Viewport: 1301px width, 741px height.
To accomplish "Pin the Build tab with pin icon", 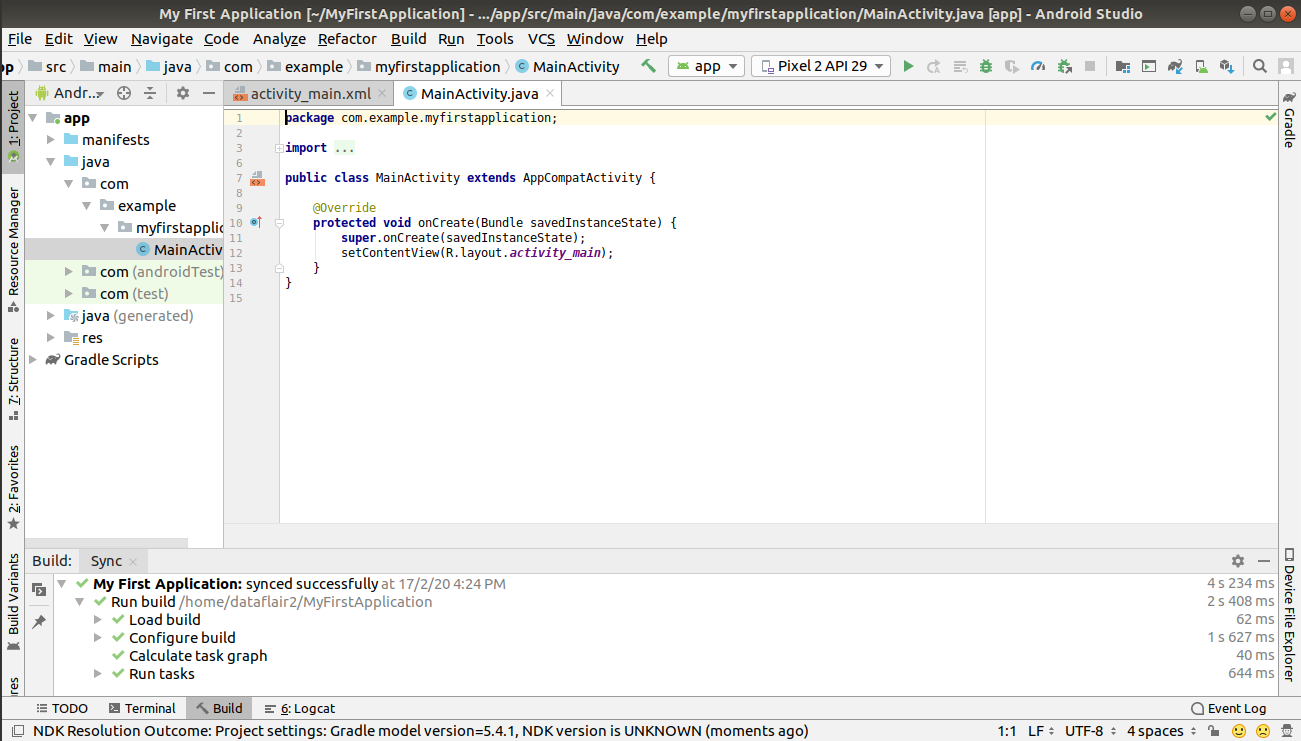I will tap(39, 622).
